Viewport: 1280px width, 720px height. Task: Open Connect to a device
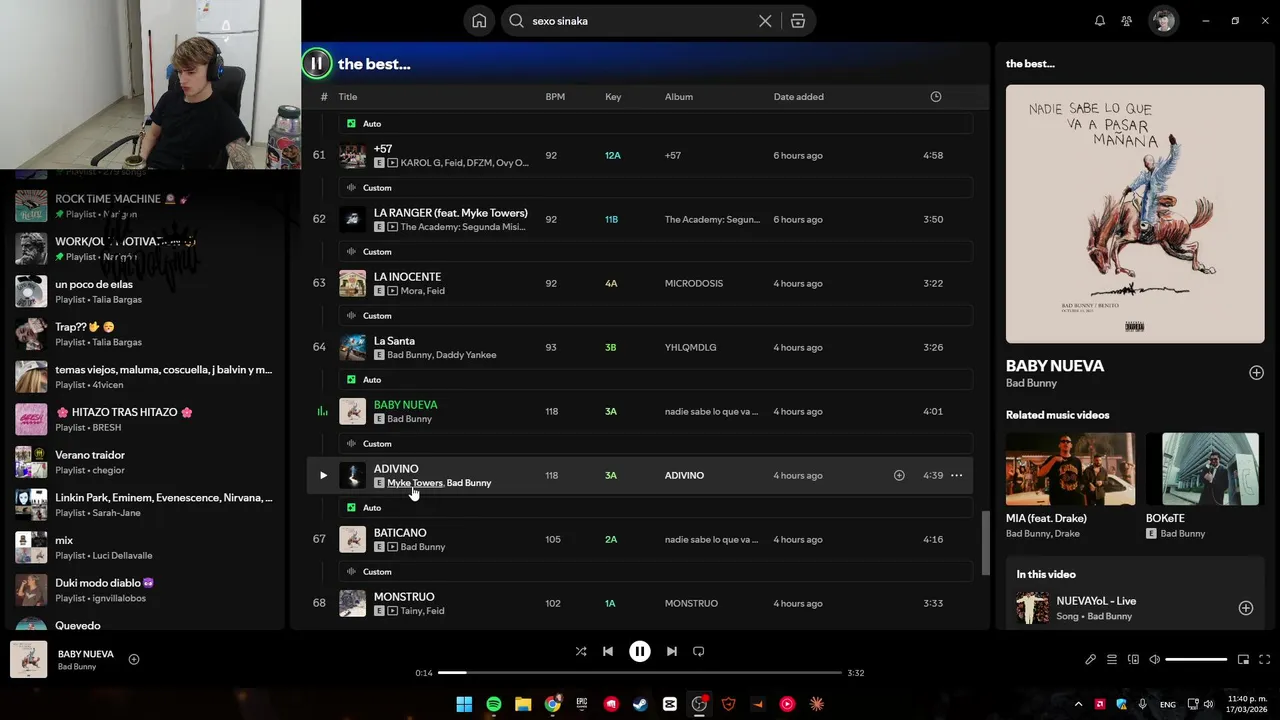(1133, 660)
